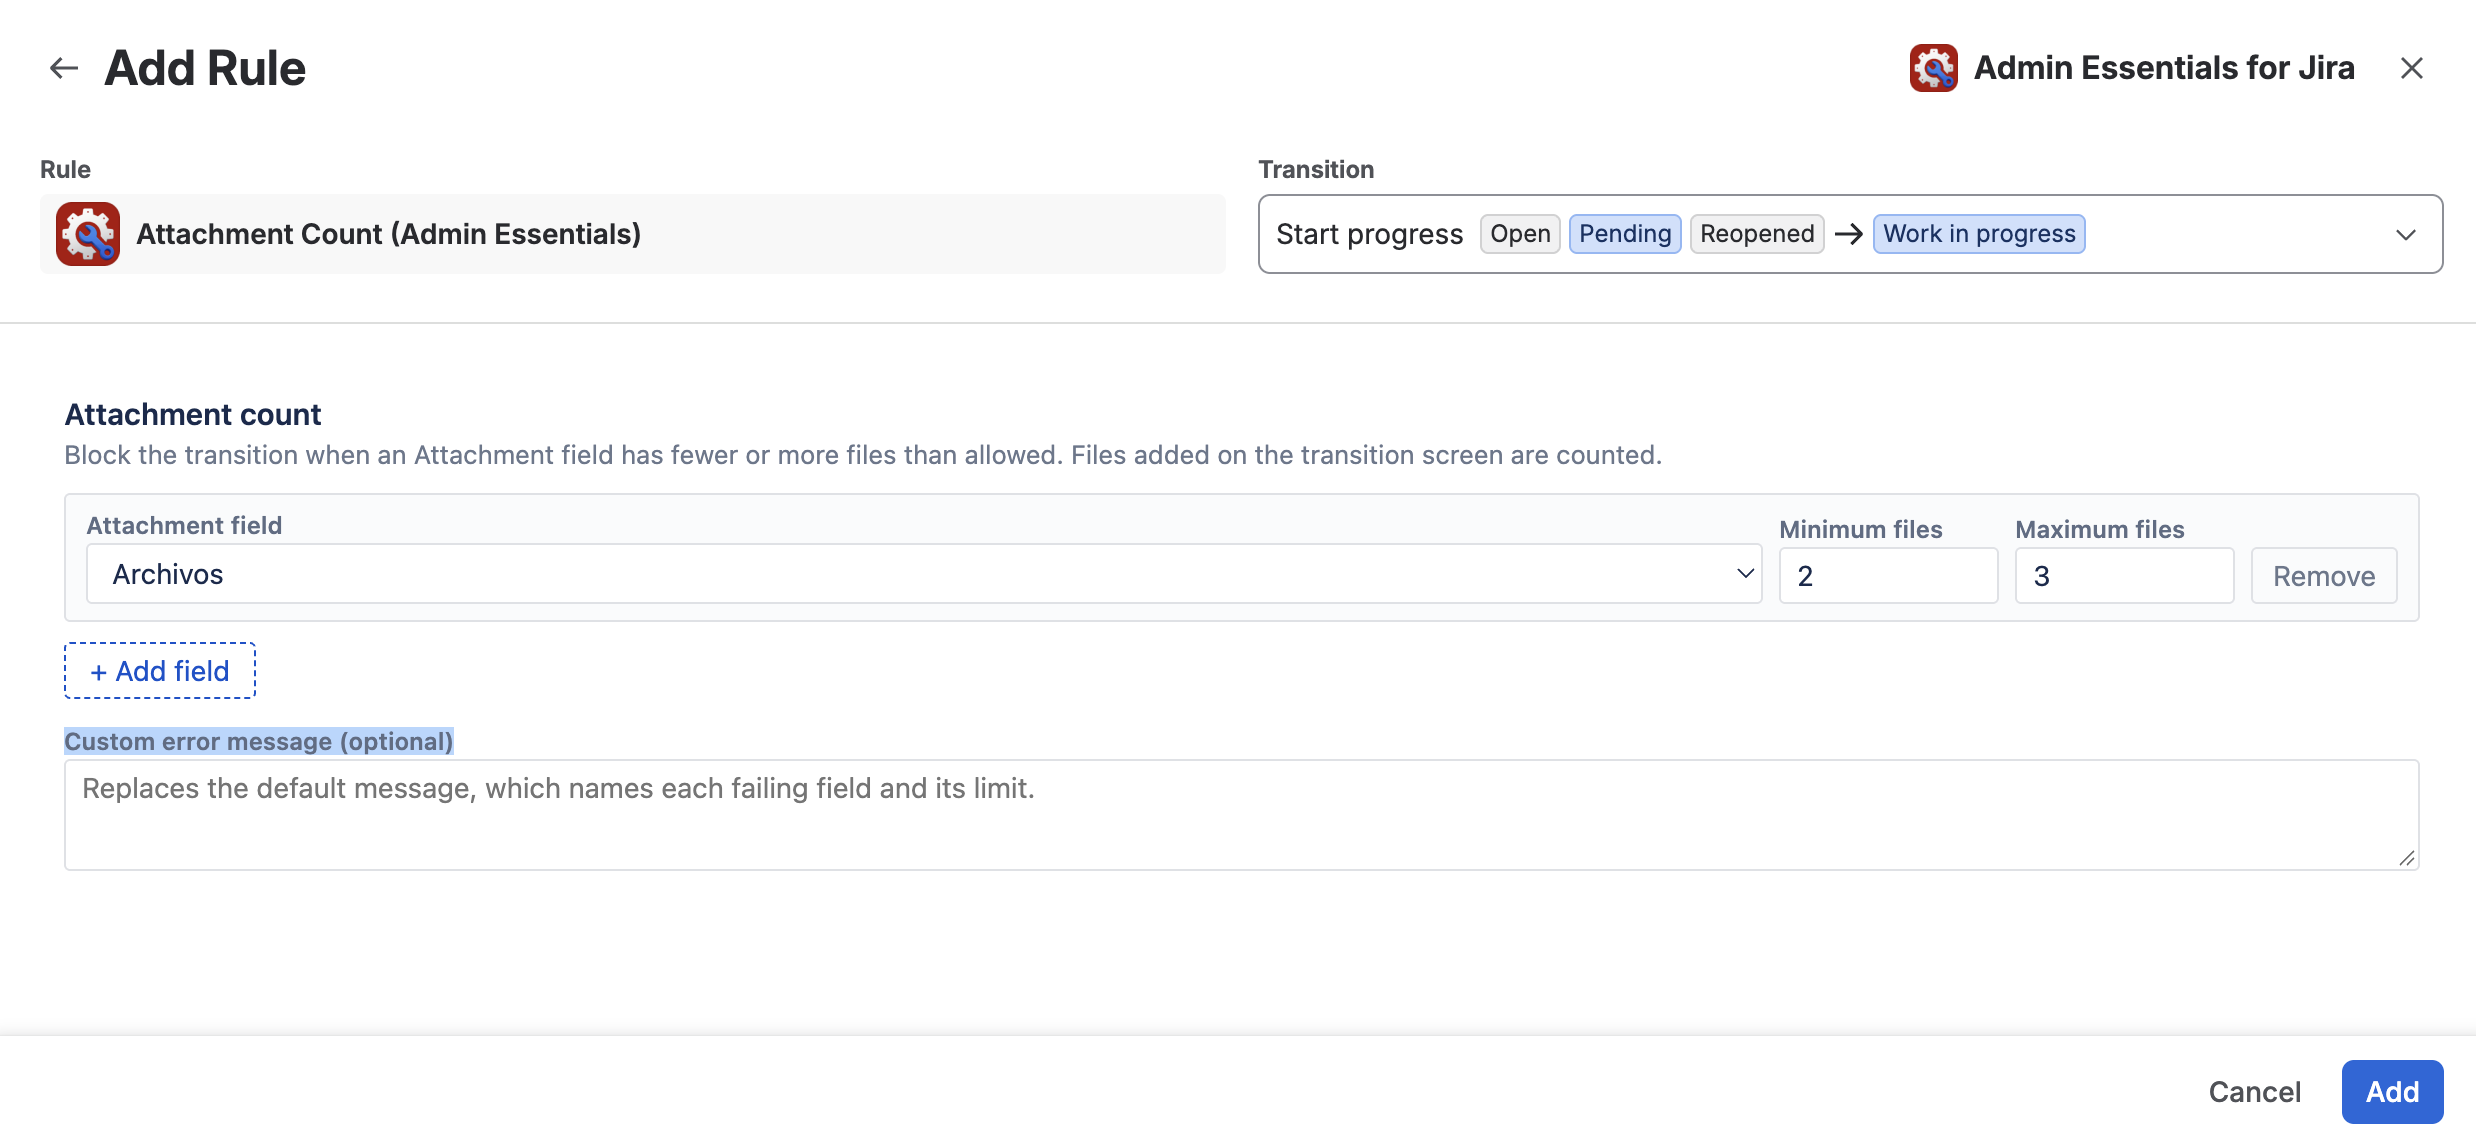Cancel adding the rule
The height and width of the screenshot is (1134, 2476).
(2254, 1092)
